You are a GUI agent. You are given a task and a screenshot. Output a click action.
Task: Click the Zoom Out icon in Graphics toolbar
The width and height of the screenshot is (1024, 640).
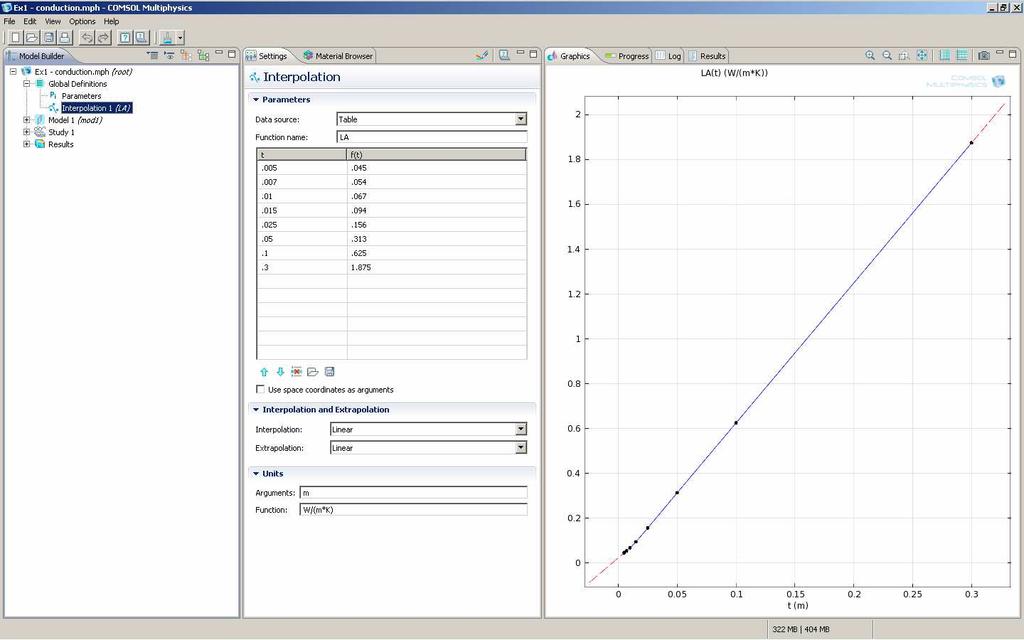pos(887,56)
